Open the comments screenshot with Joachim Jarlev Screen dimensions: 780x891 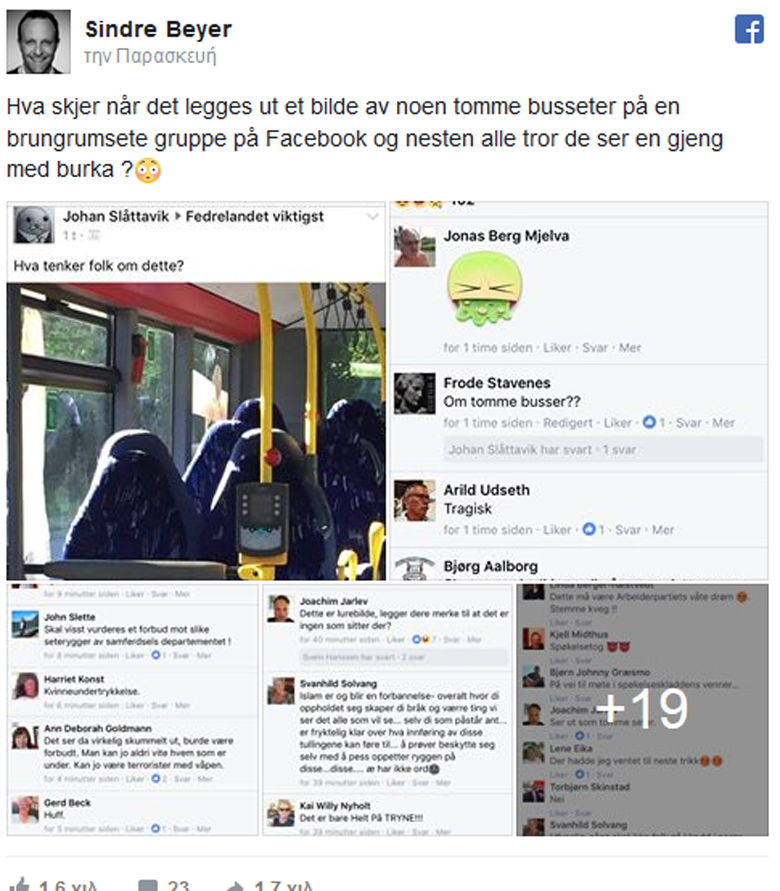(x=387, y=710)
